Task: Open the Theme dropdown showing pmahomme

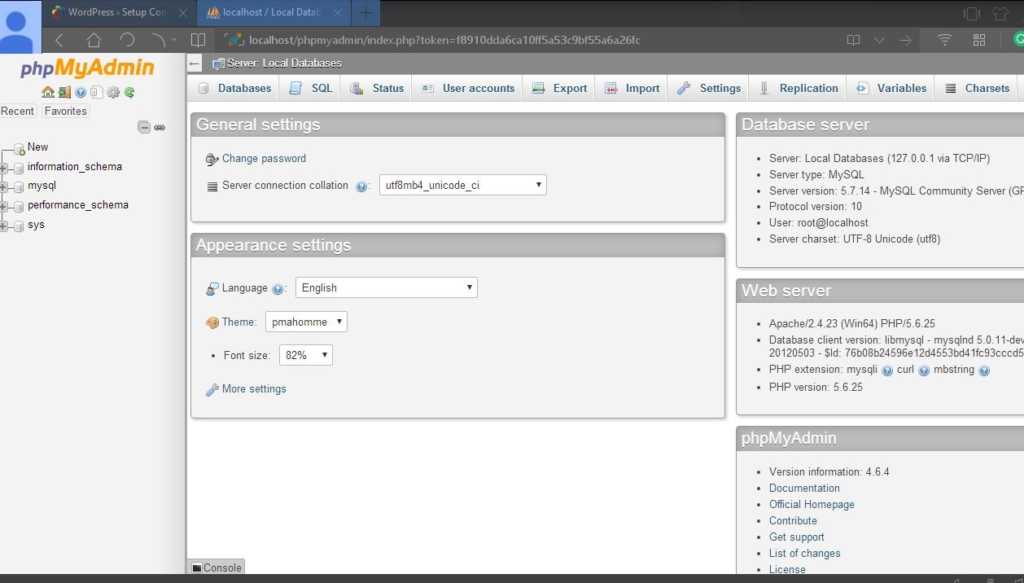Action: [306, 322]
